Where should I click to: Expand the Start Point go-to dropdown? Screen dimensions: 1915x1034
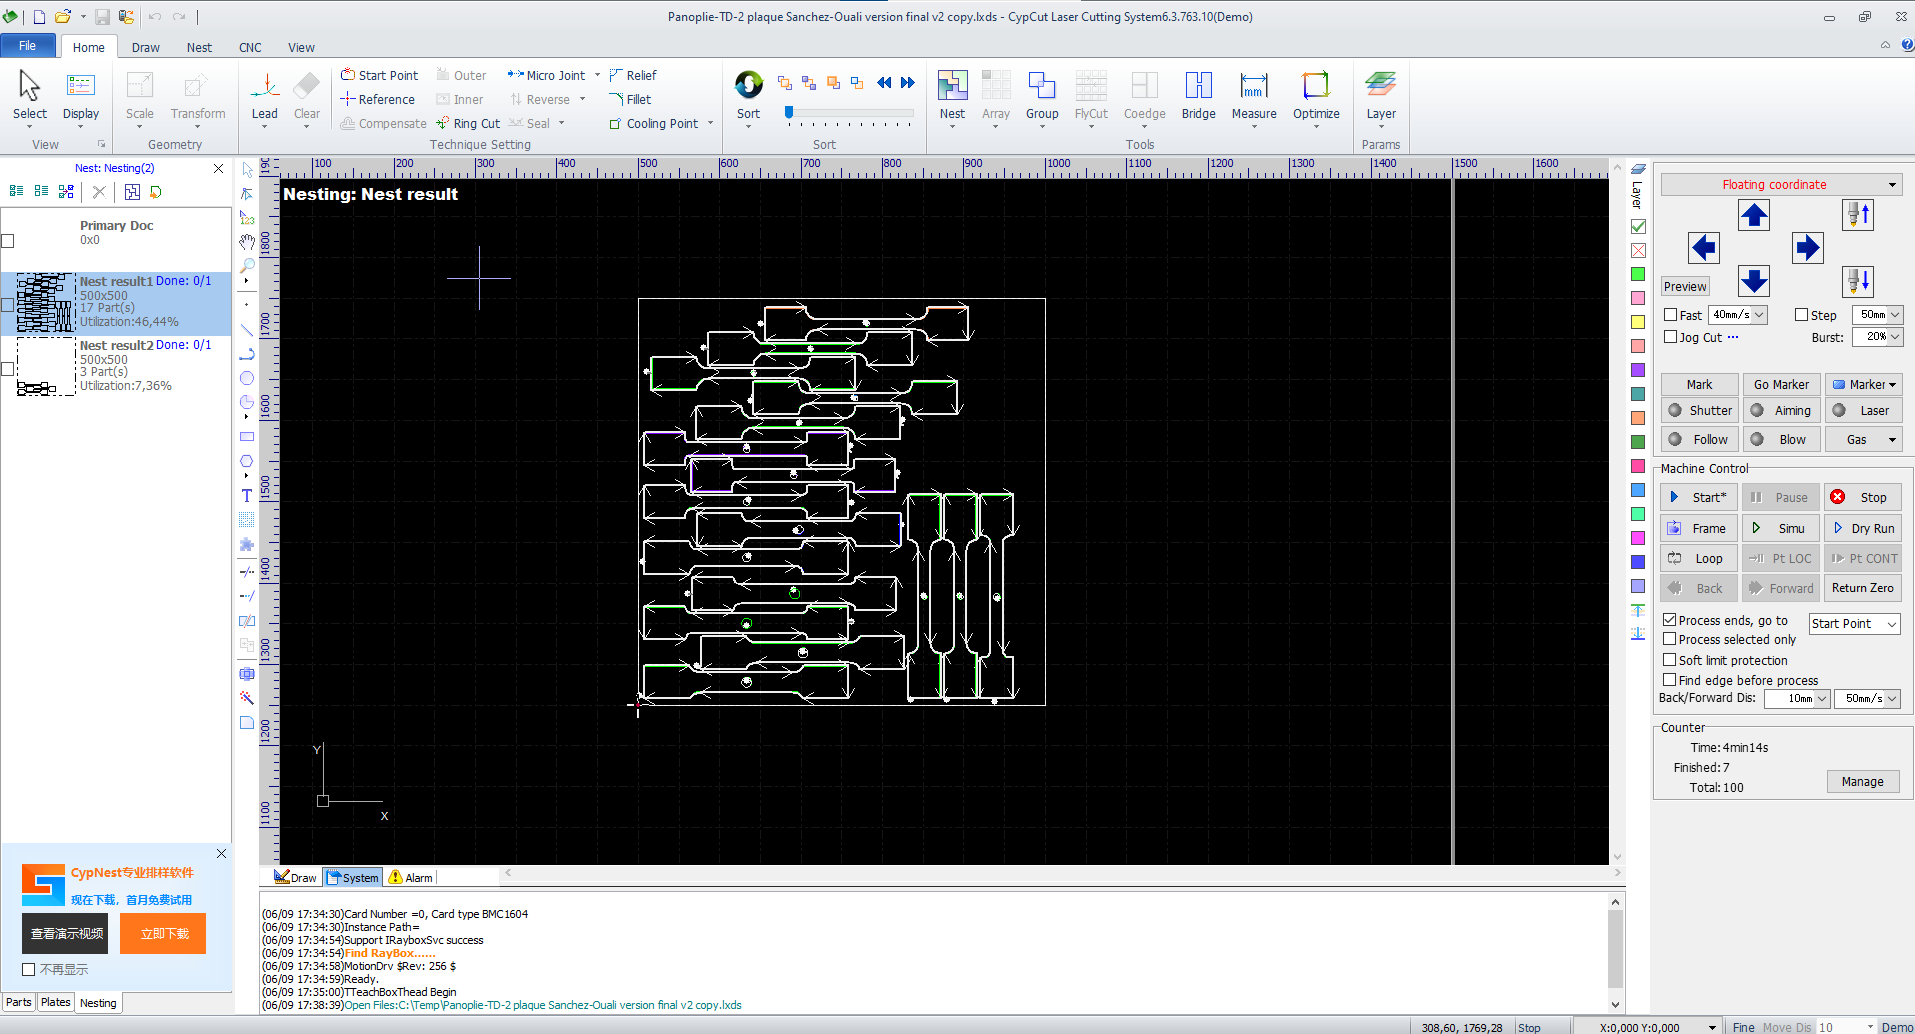1854,623
